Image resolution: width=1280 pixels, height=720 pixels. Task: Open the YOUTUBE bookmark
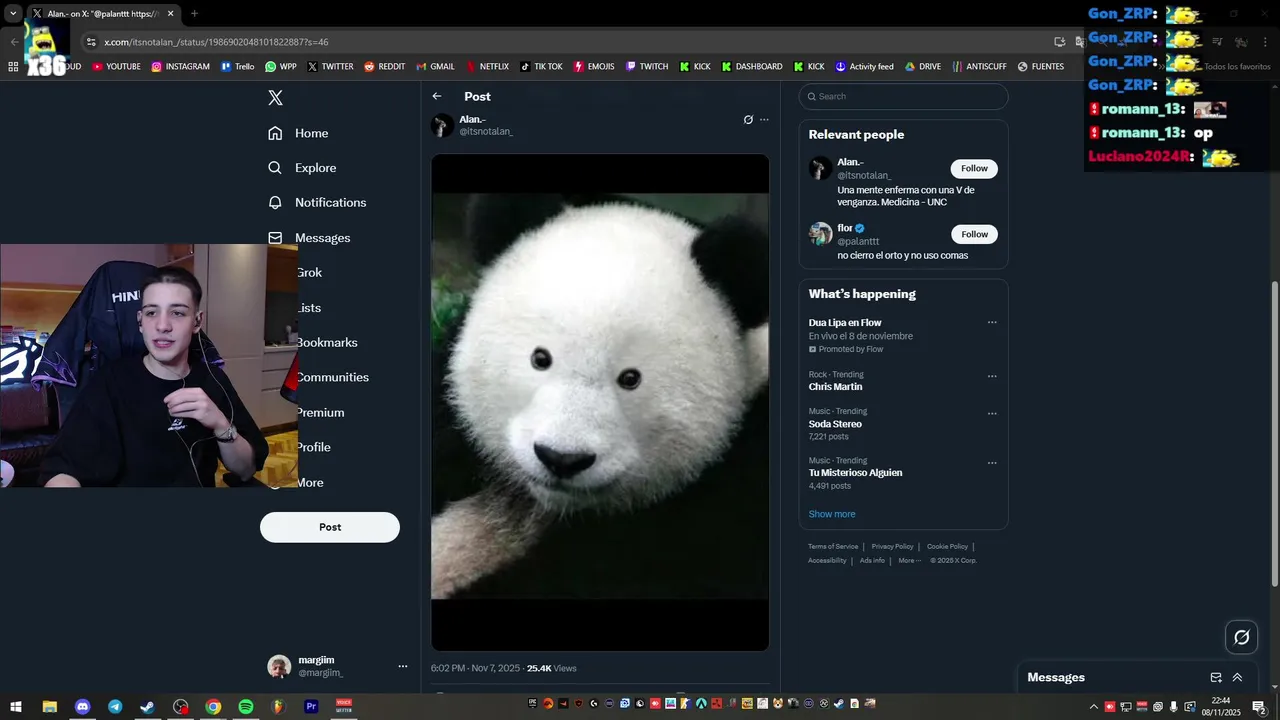[x=116, y=67]
